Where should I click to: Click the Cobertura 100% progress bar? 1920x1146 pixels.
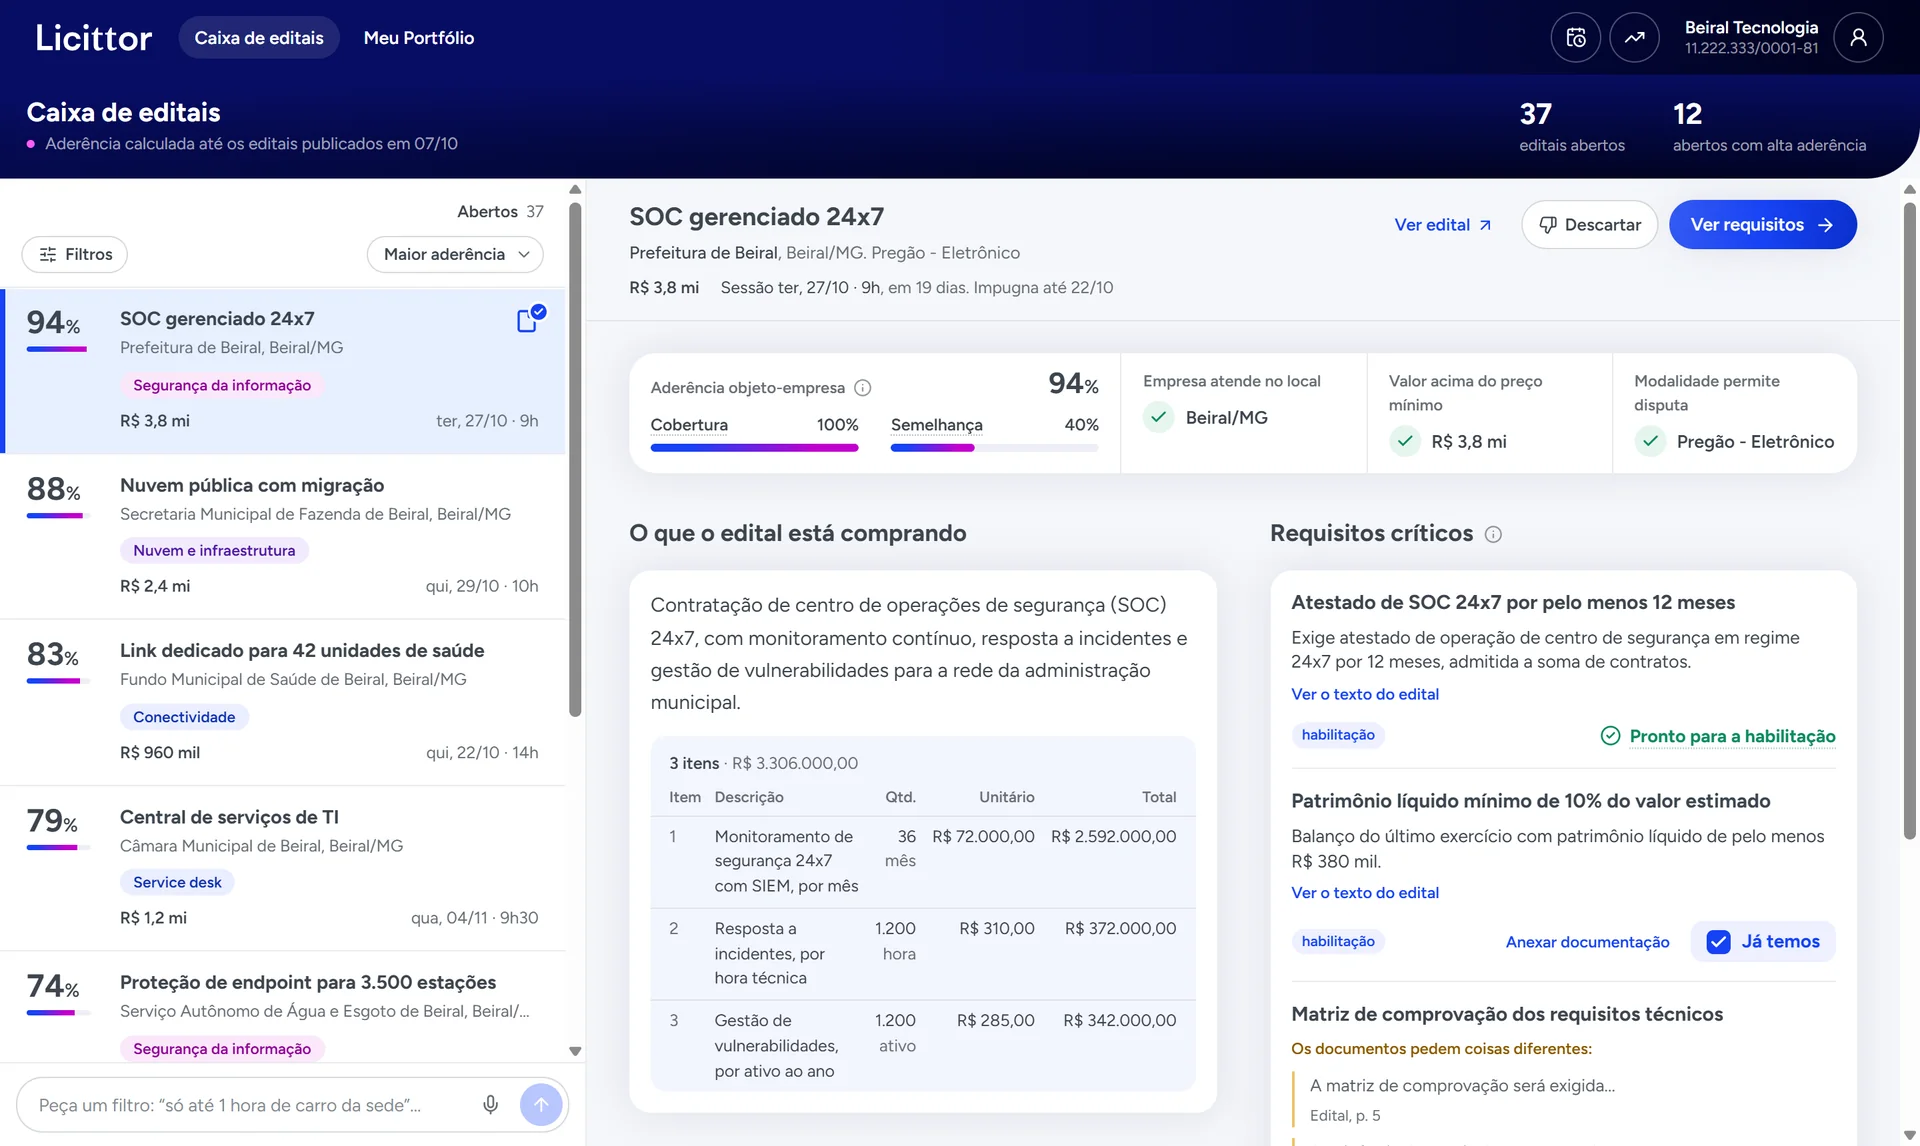[x=754, y=448]
